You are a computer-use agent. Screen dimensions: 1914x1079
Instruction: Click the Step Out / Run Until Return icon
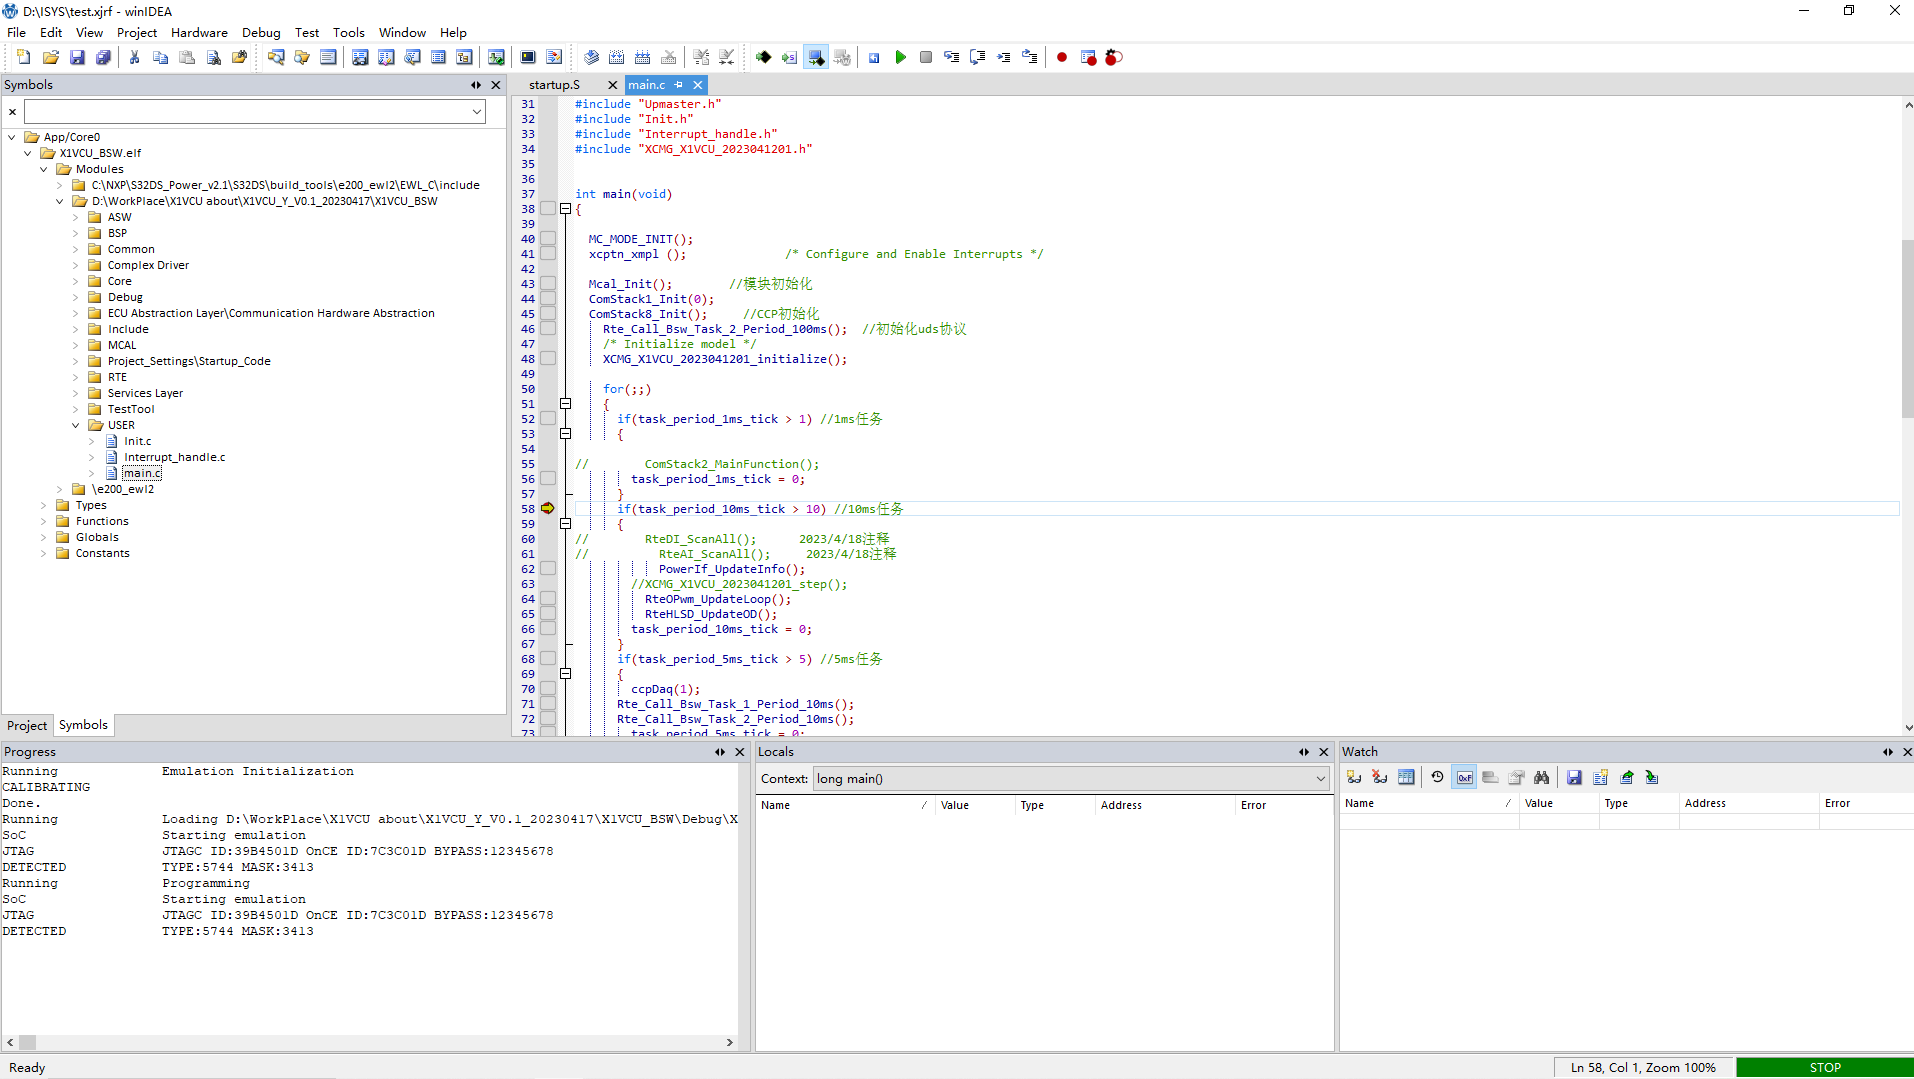tap(1029, 57)
